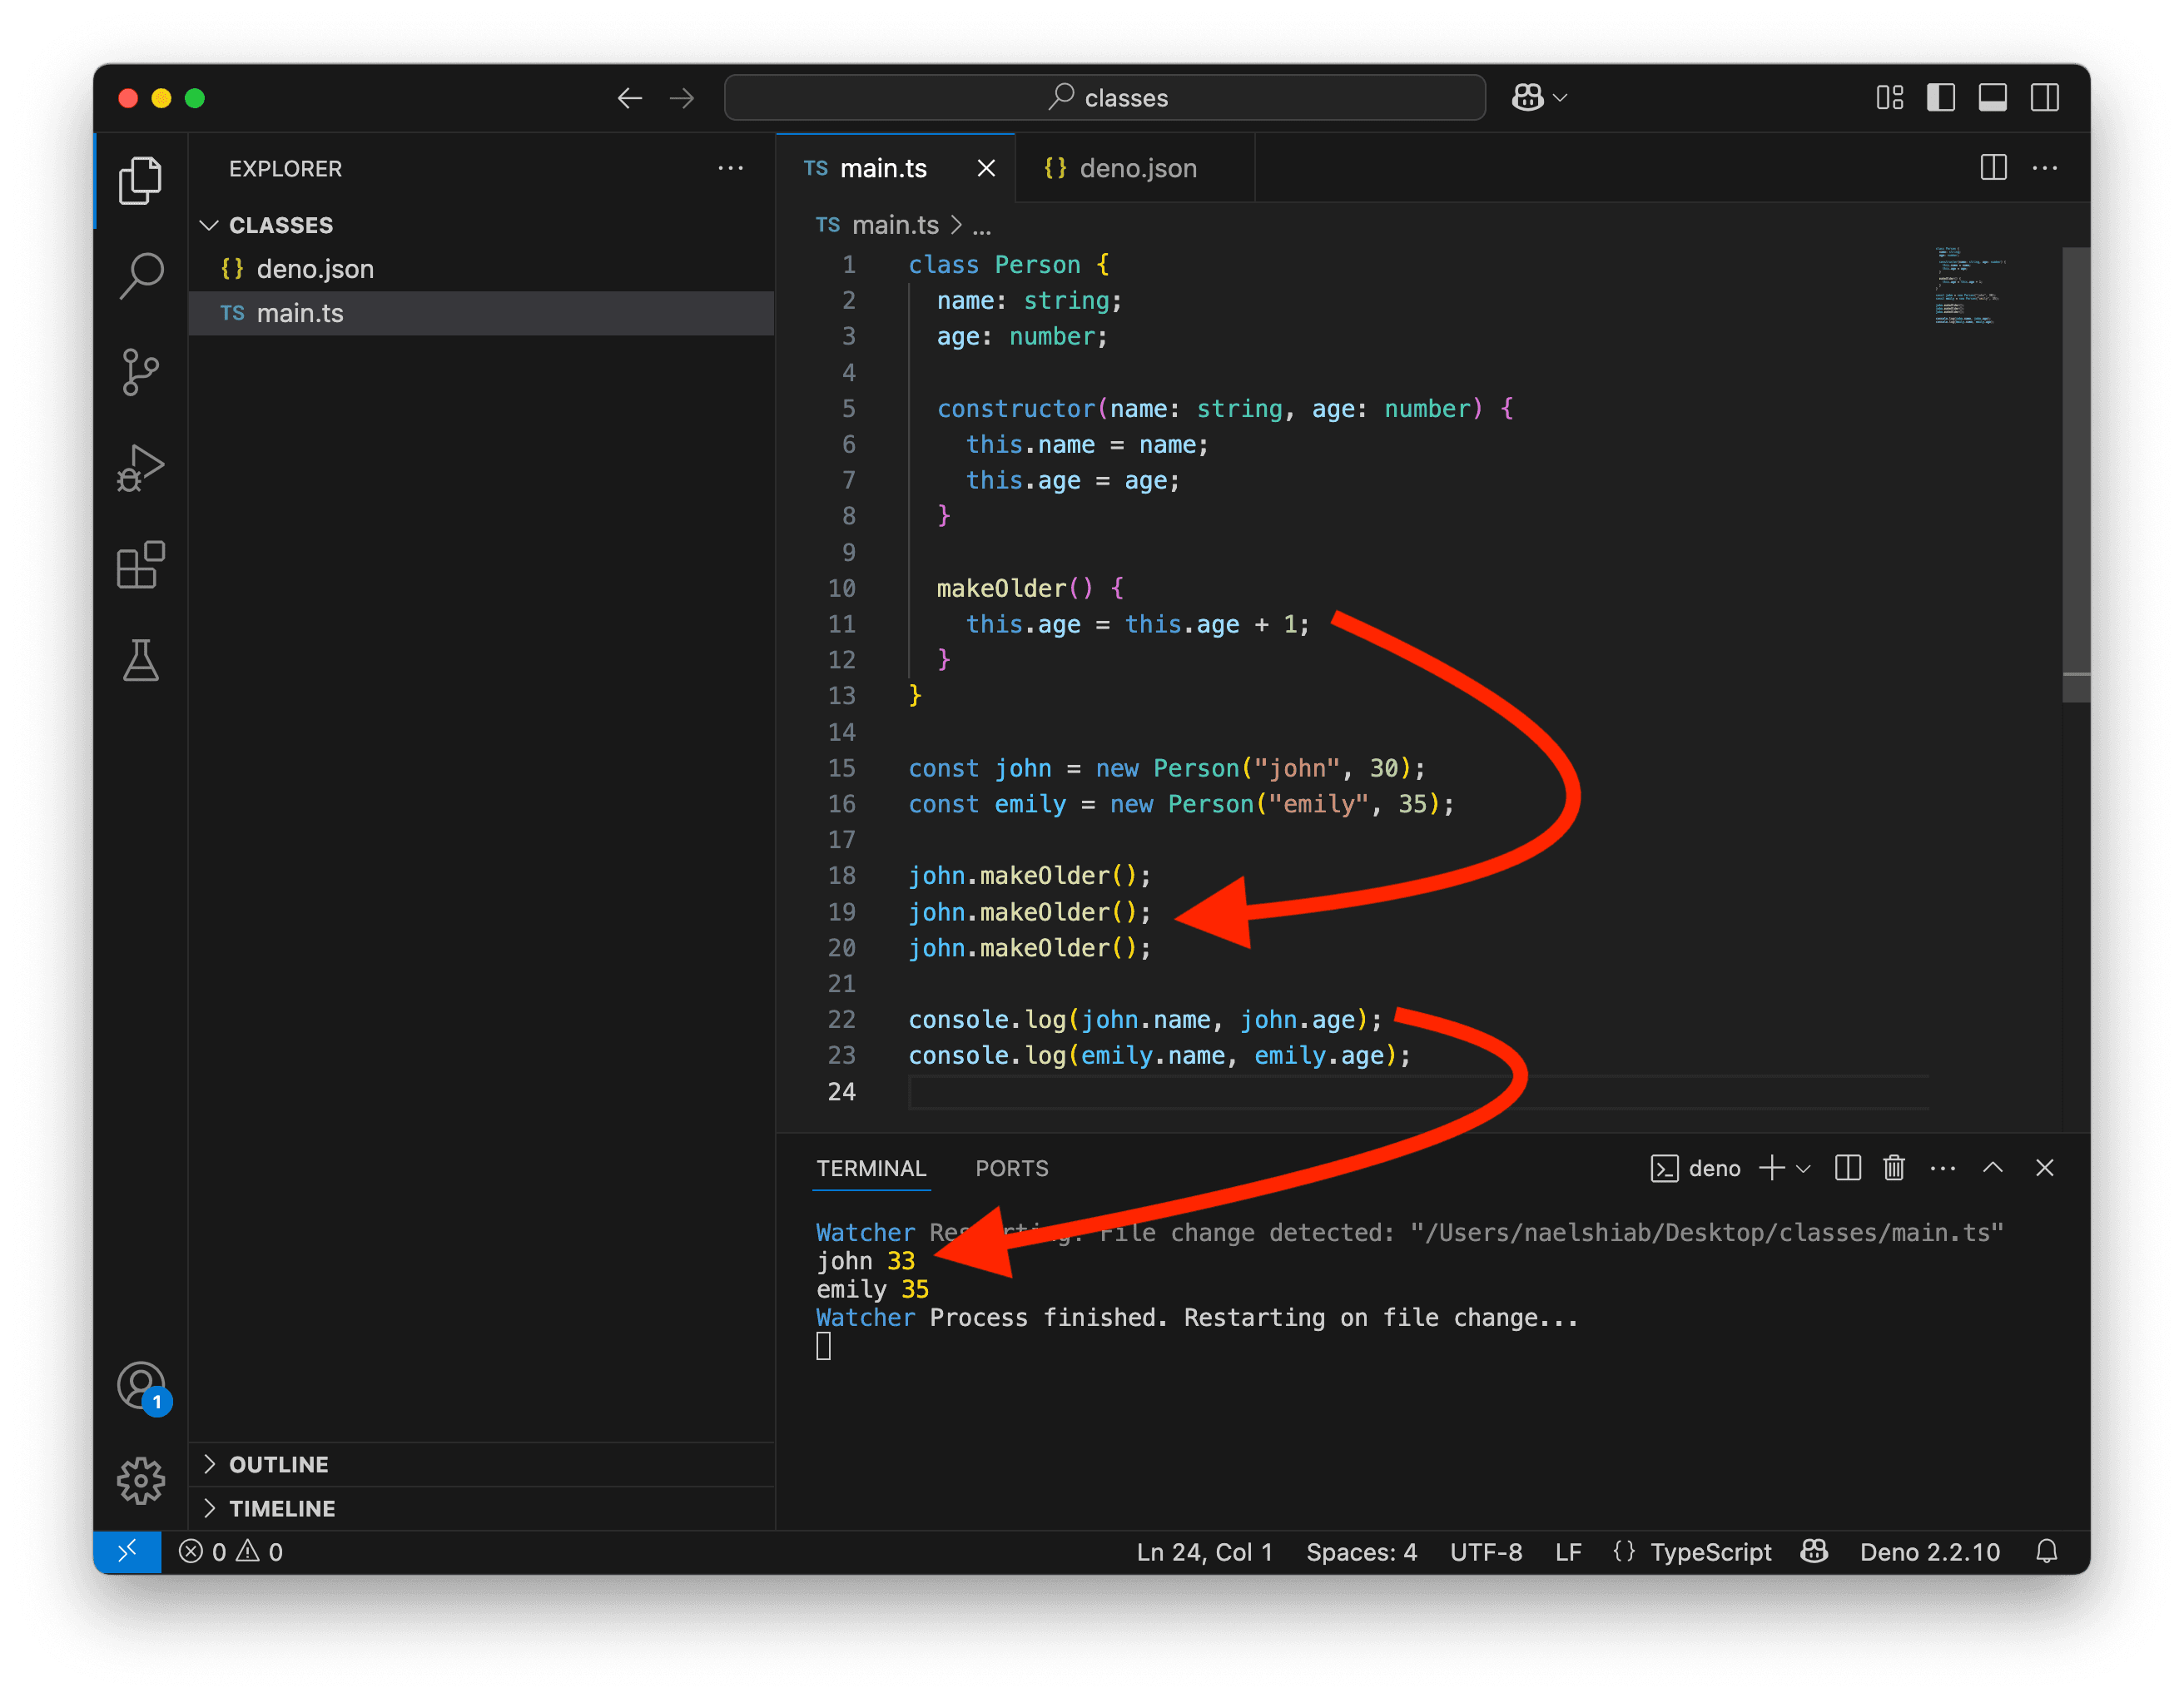Toggle the secondary side bar
Screen dimensions: 2184x1698
tap(2044, 98)
